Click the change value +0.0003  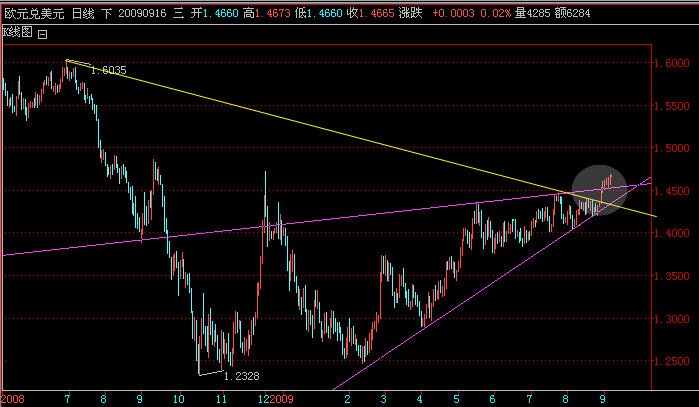pos(453,13)
